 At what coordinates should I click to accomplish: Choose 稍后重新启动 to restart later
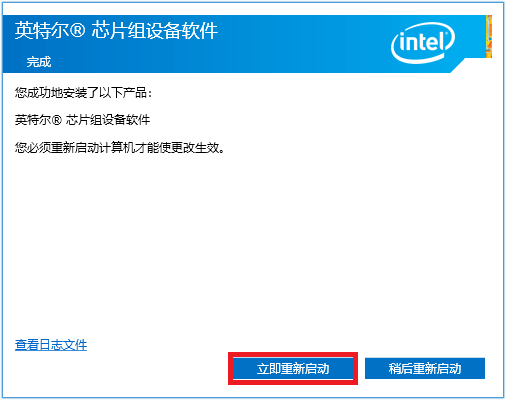425,368
